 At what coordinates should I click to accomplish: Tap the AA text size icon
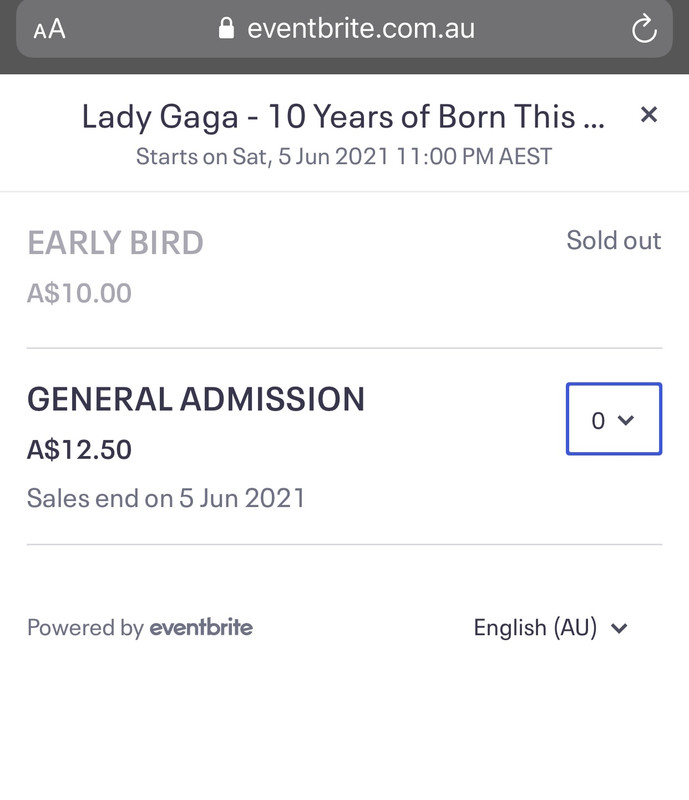click(x=50, y=29)
